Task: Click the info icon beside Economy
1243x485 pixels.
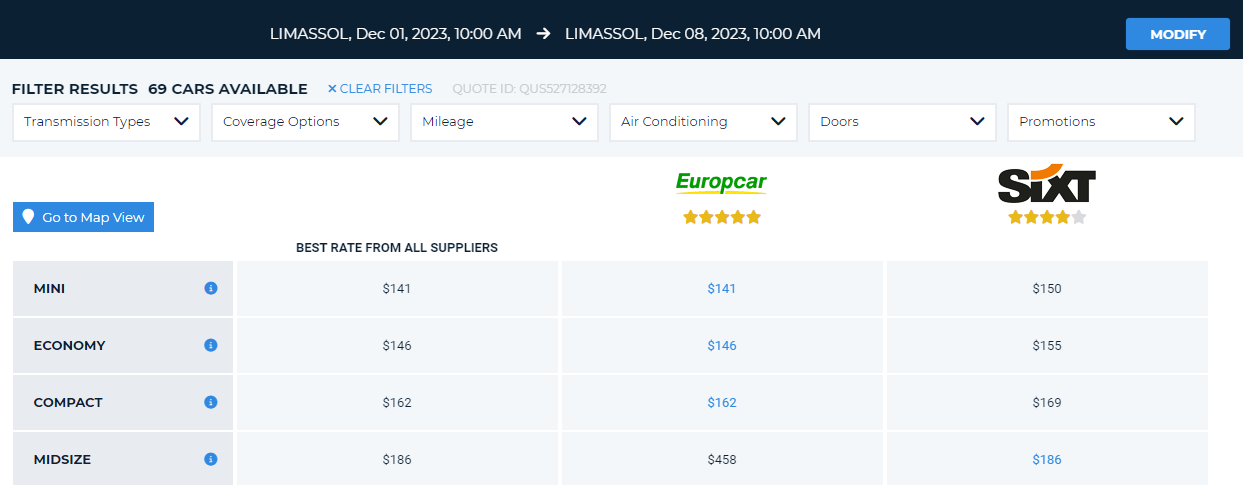Action: [211, 345]
